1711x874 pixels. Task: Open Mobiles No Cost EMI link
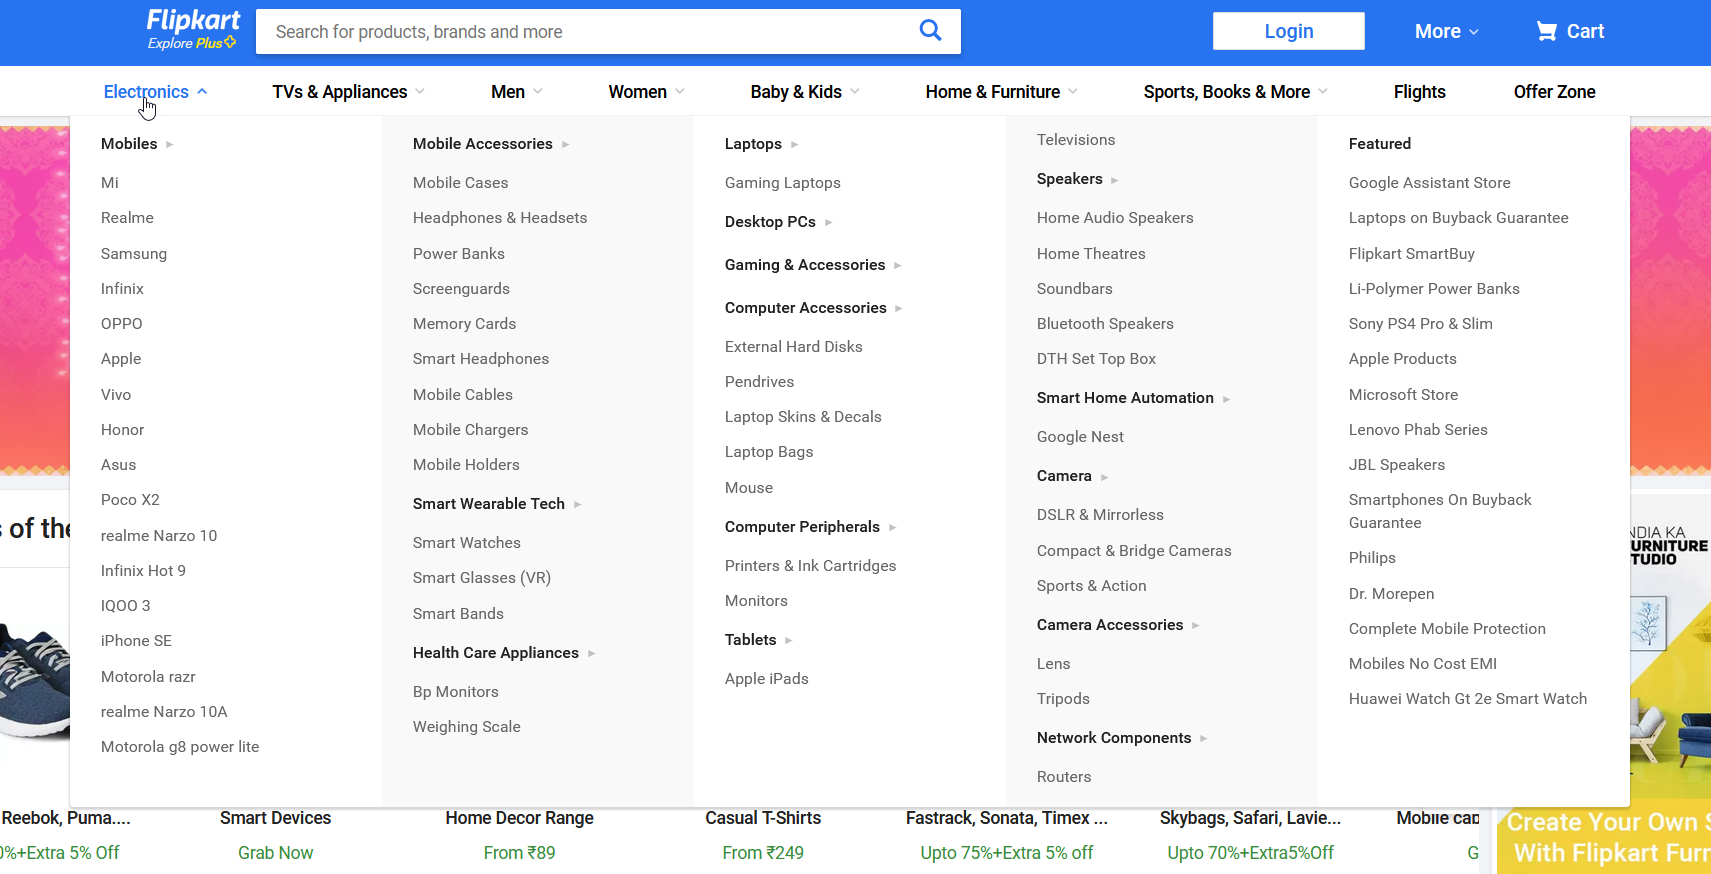click(1423, 664)
